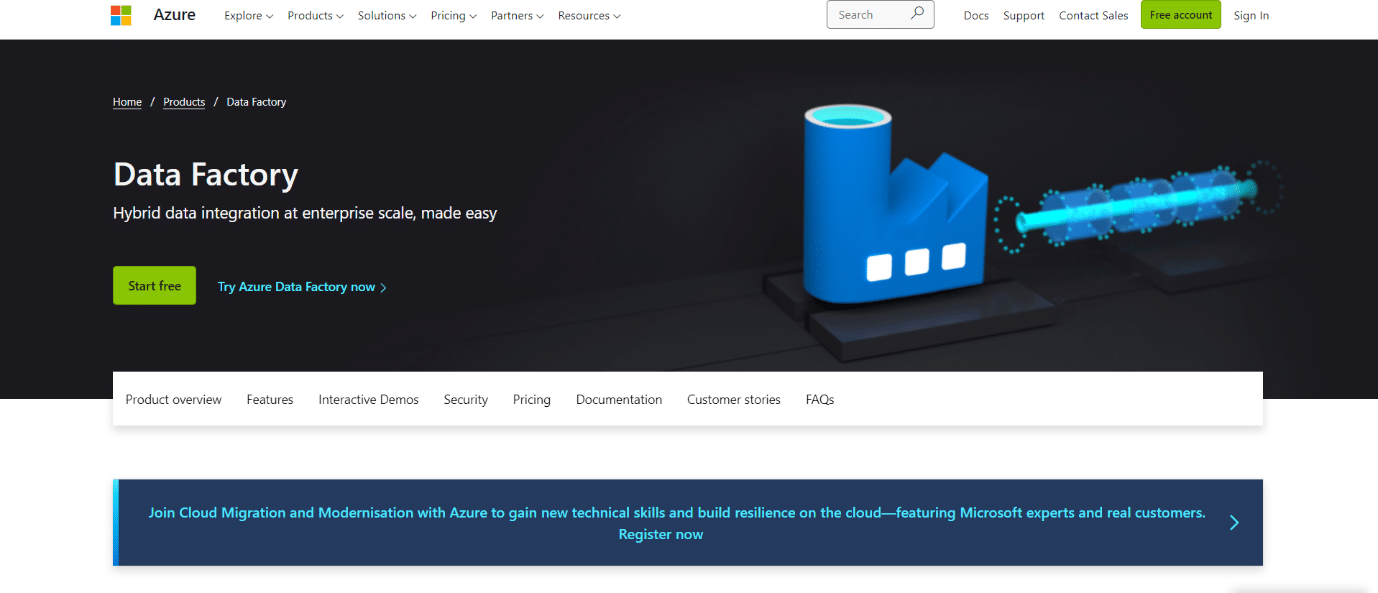
Task: Select the FAQs tab
Action: click(x=820, y=399)
